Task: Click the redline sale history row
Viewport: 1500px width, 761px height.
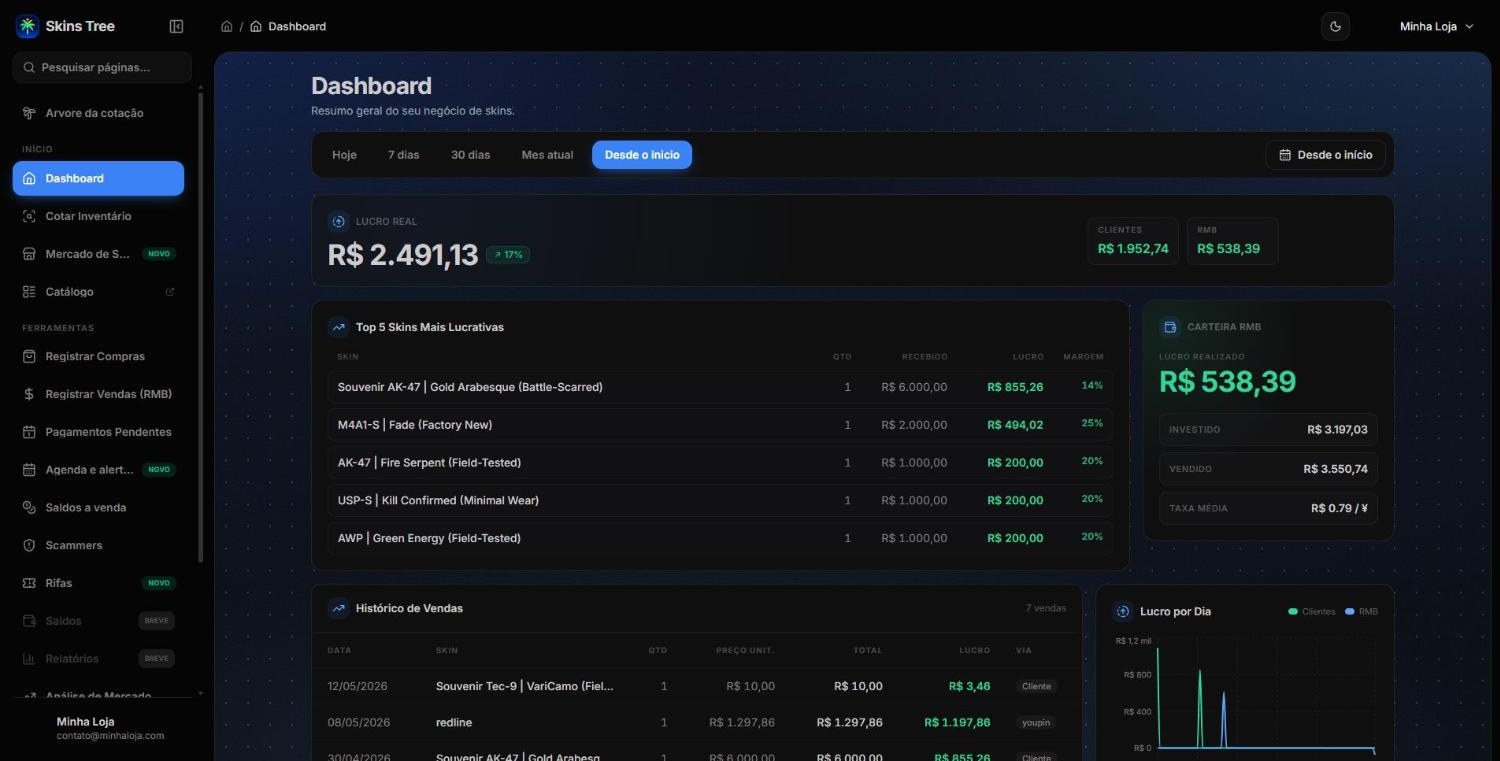Action: click(x=696, y=722)
